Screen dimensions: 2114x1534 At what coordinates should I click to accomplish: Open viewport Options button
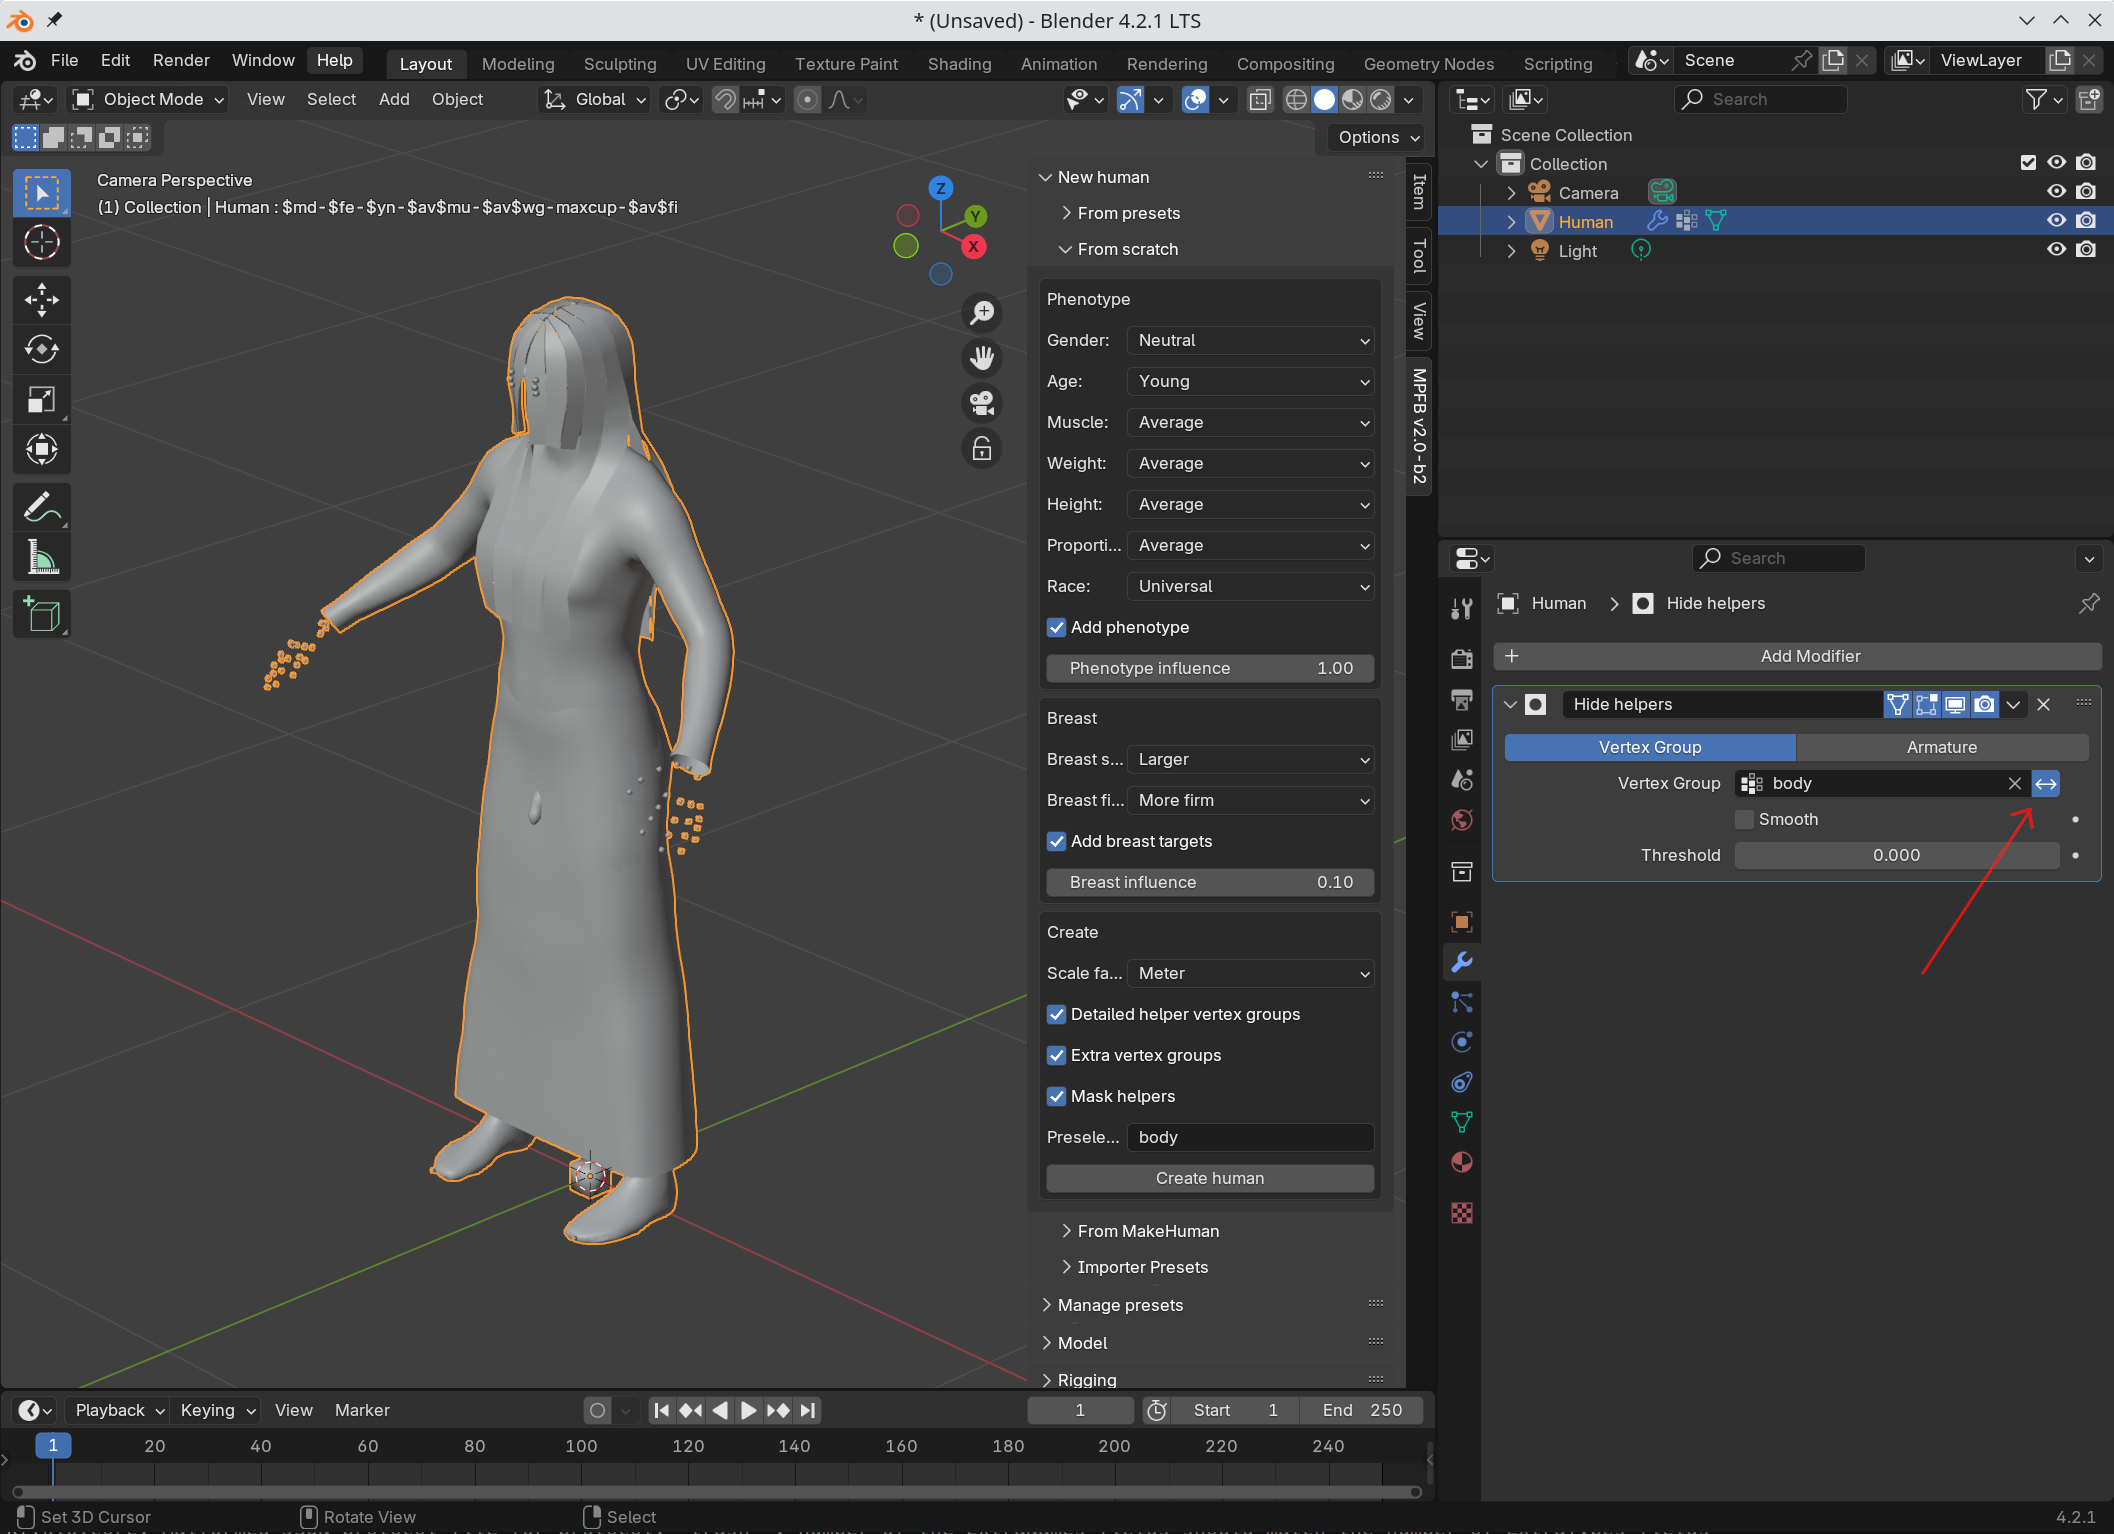[1378, 137]
